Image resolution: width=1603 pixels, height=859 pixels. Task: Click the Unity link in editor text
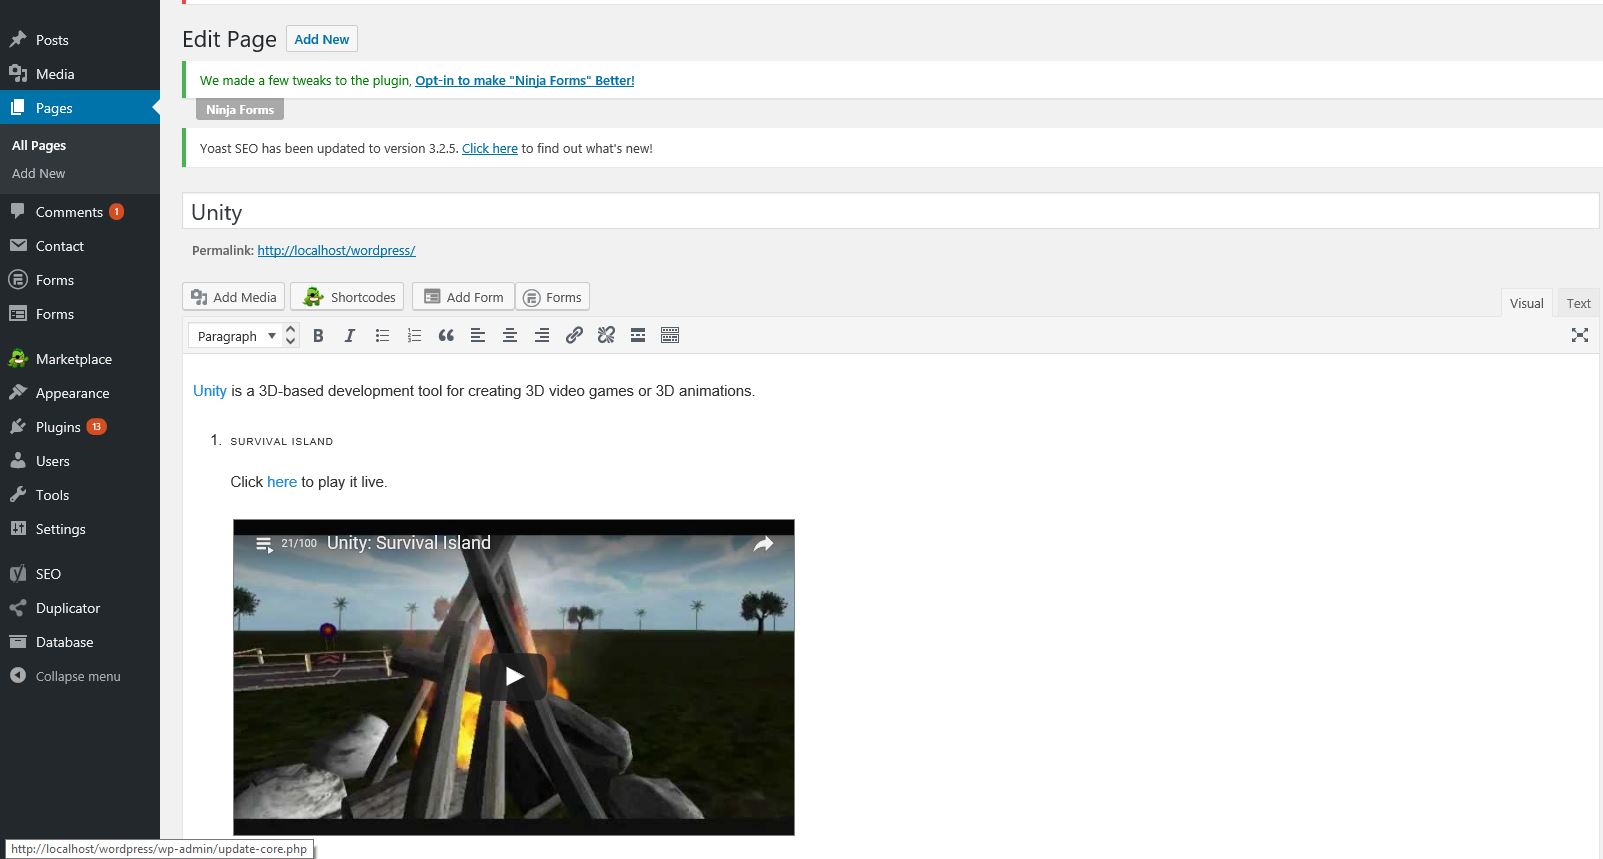tap(210, 391)
